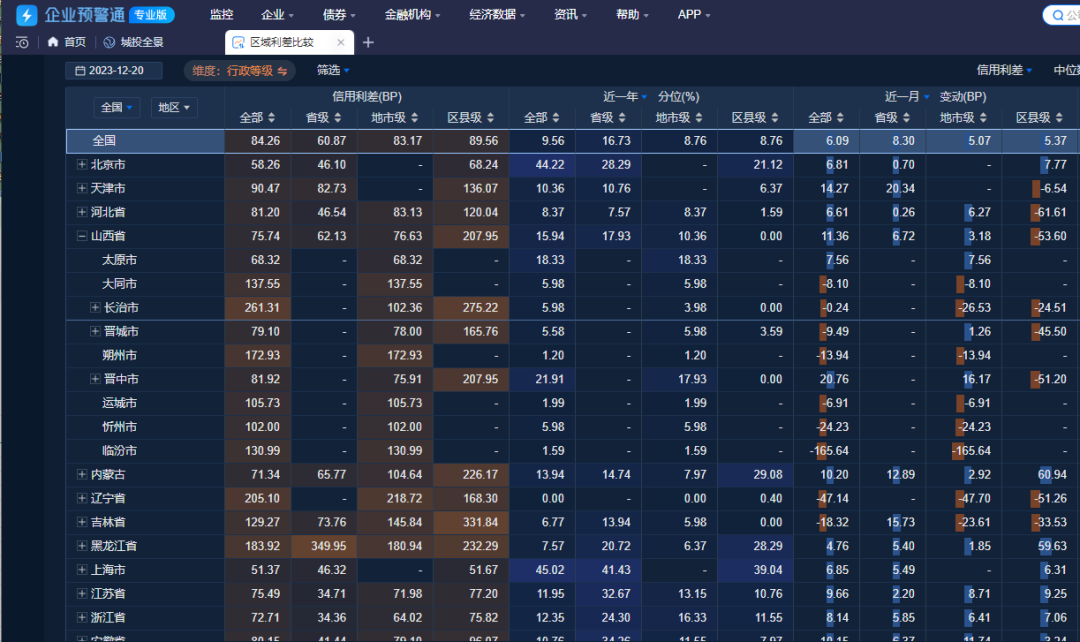Expand the 北京市 row
The height and width of the screenshot is (642, 1080).
(x=81, y=165)
